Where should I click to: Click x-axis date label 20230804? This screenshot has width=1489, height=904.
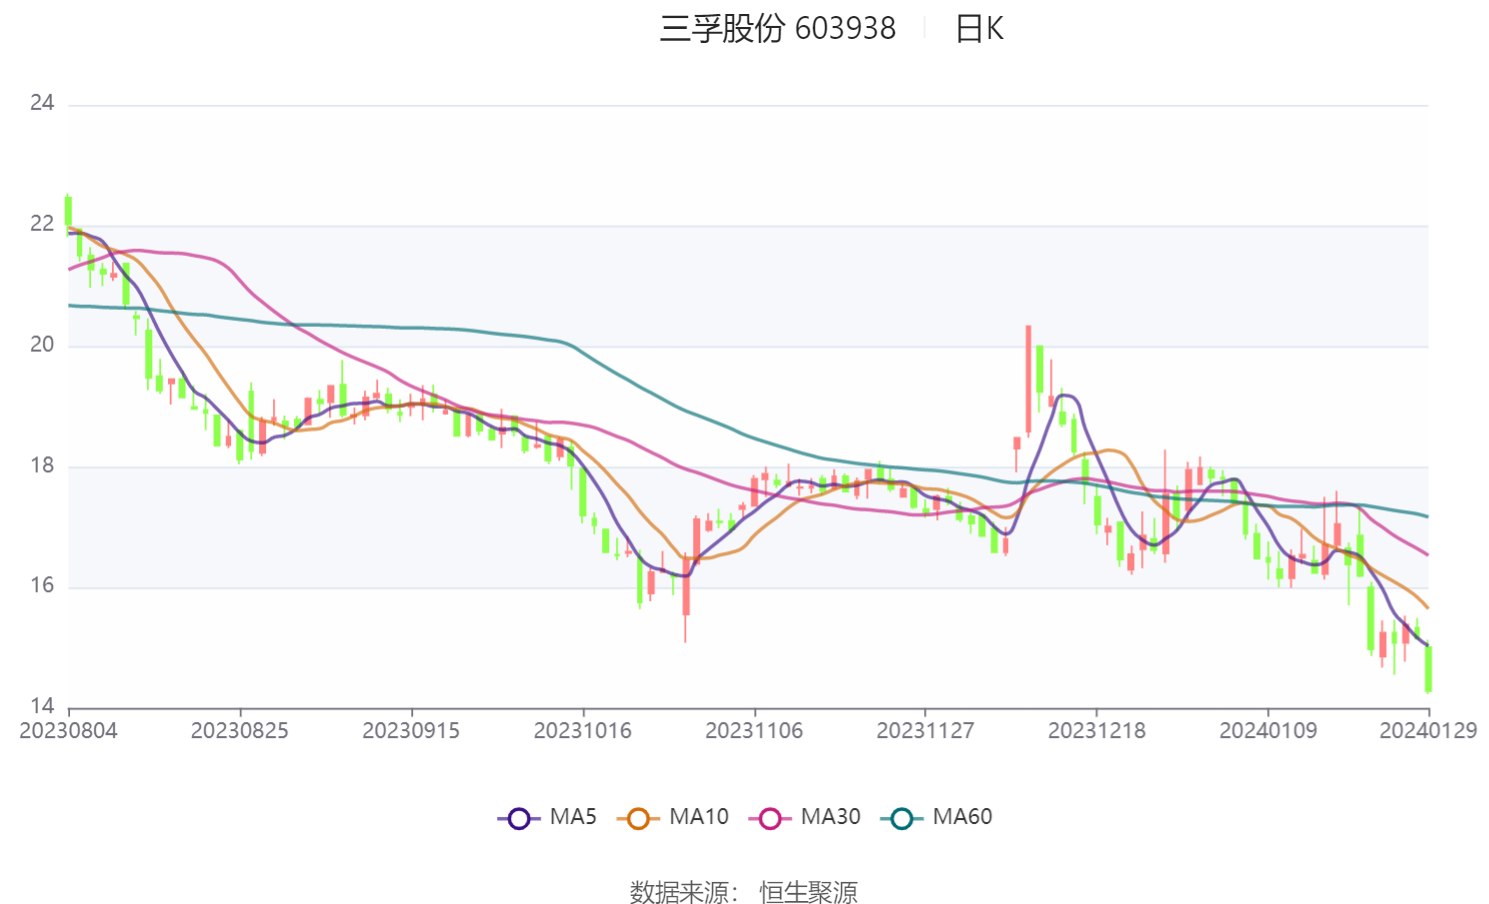(68, 731)
